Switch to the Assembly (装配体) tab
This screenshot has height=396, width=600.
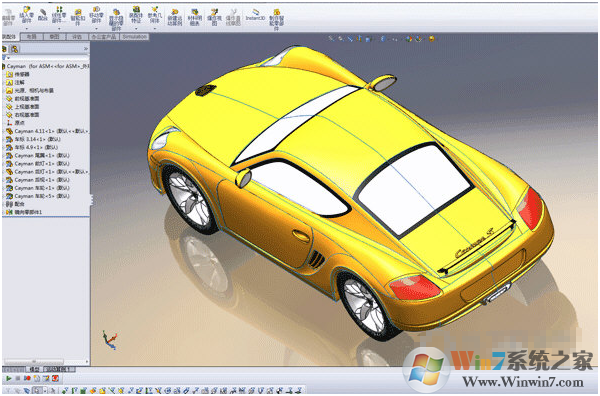(10, 37)
